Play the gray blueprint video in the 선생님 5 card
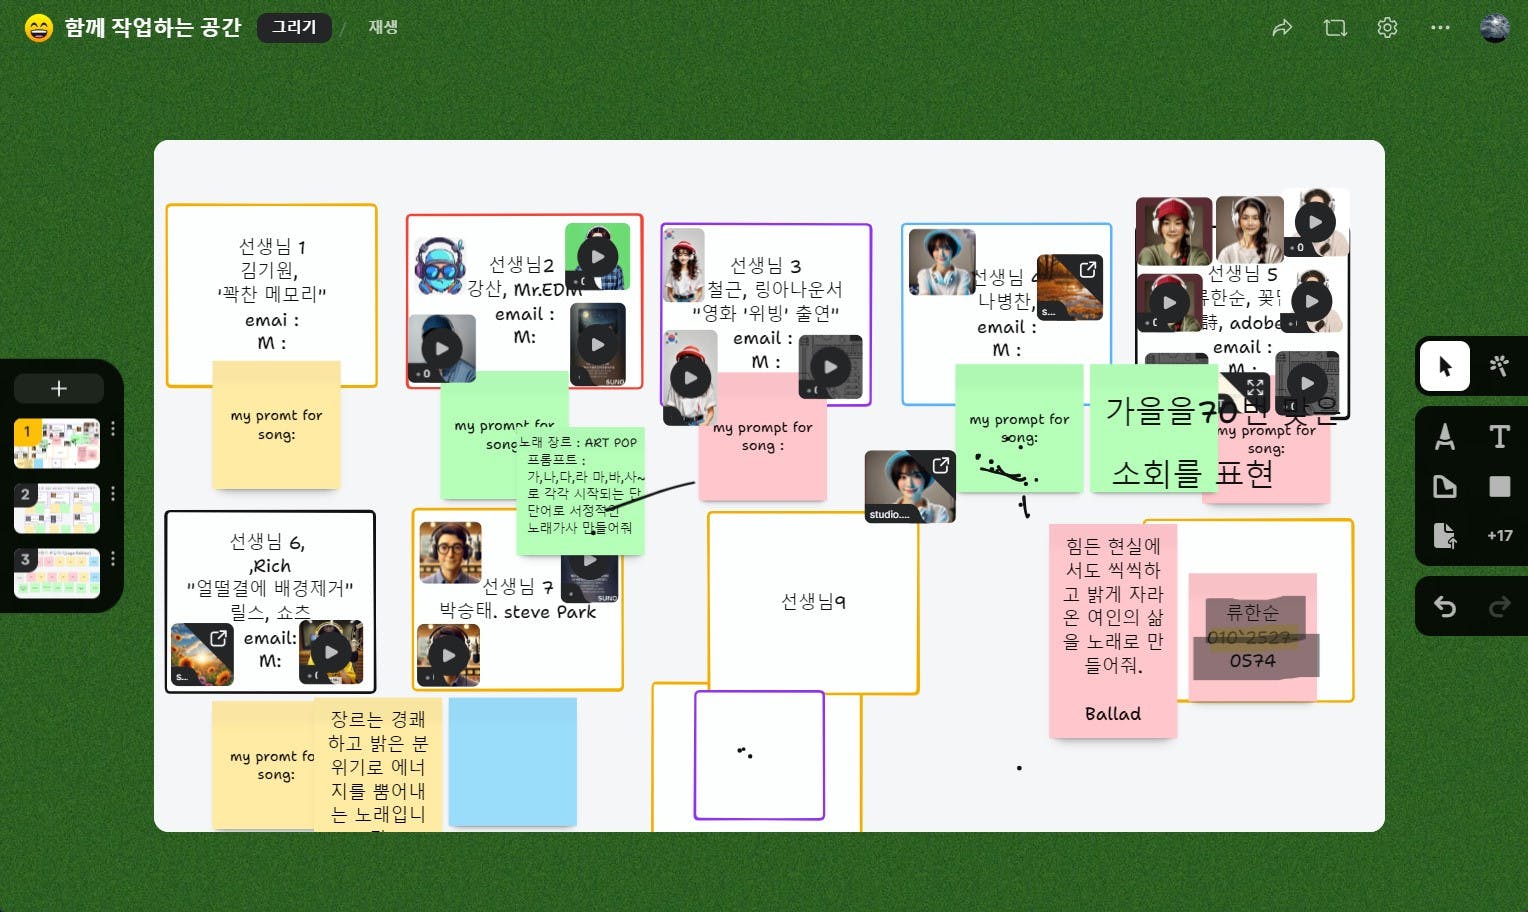Screen dimensions: 1528x912 click(1307, 382)
